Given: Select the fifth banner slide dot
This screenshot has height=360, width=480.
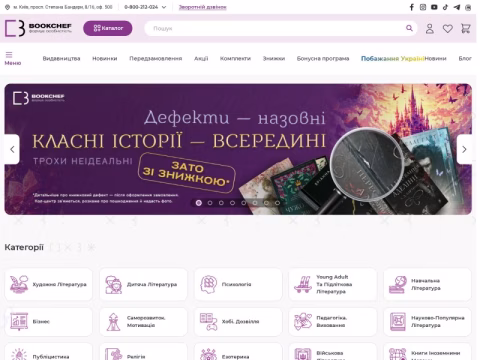Looking at the screenshot, I should point(244,203).
